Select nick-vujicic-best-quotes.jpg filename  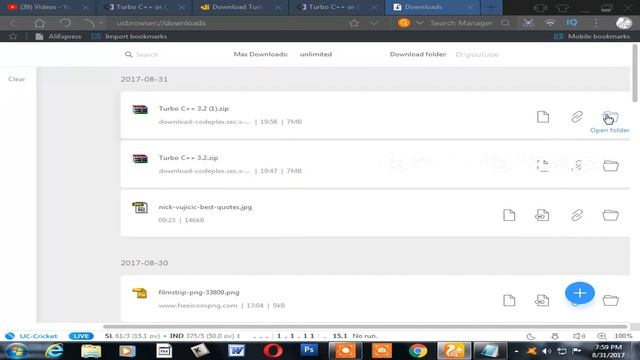click(x=205, y=207)
